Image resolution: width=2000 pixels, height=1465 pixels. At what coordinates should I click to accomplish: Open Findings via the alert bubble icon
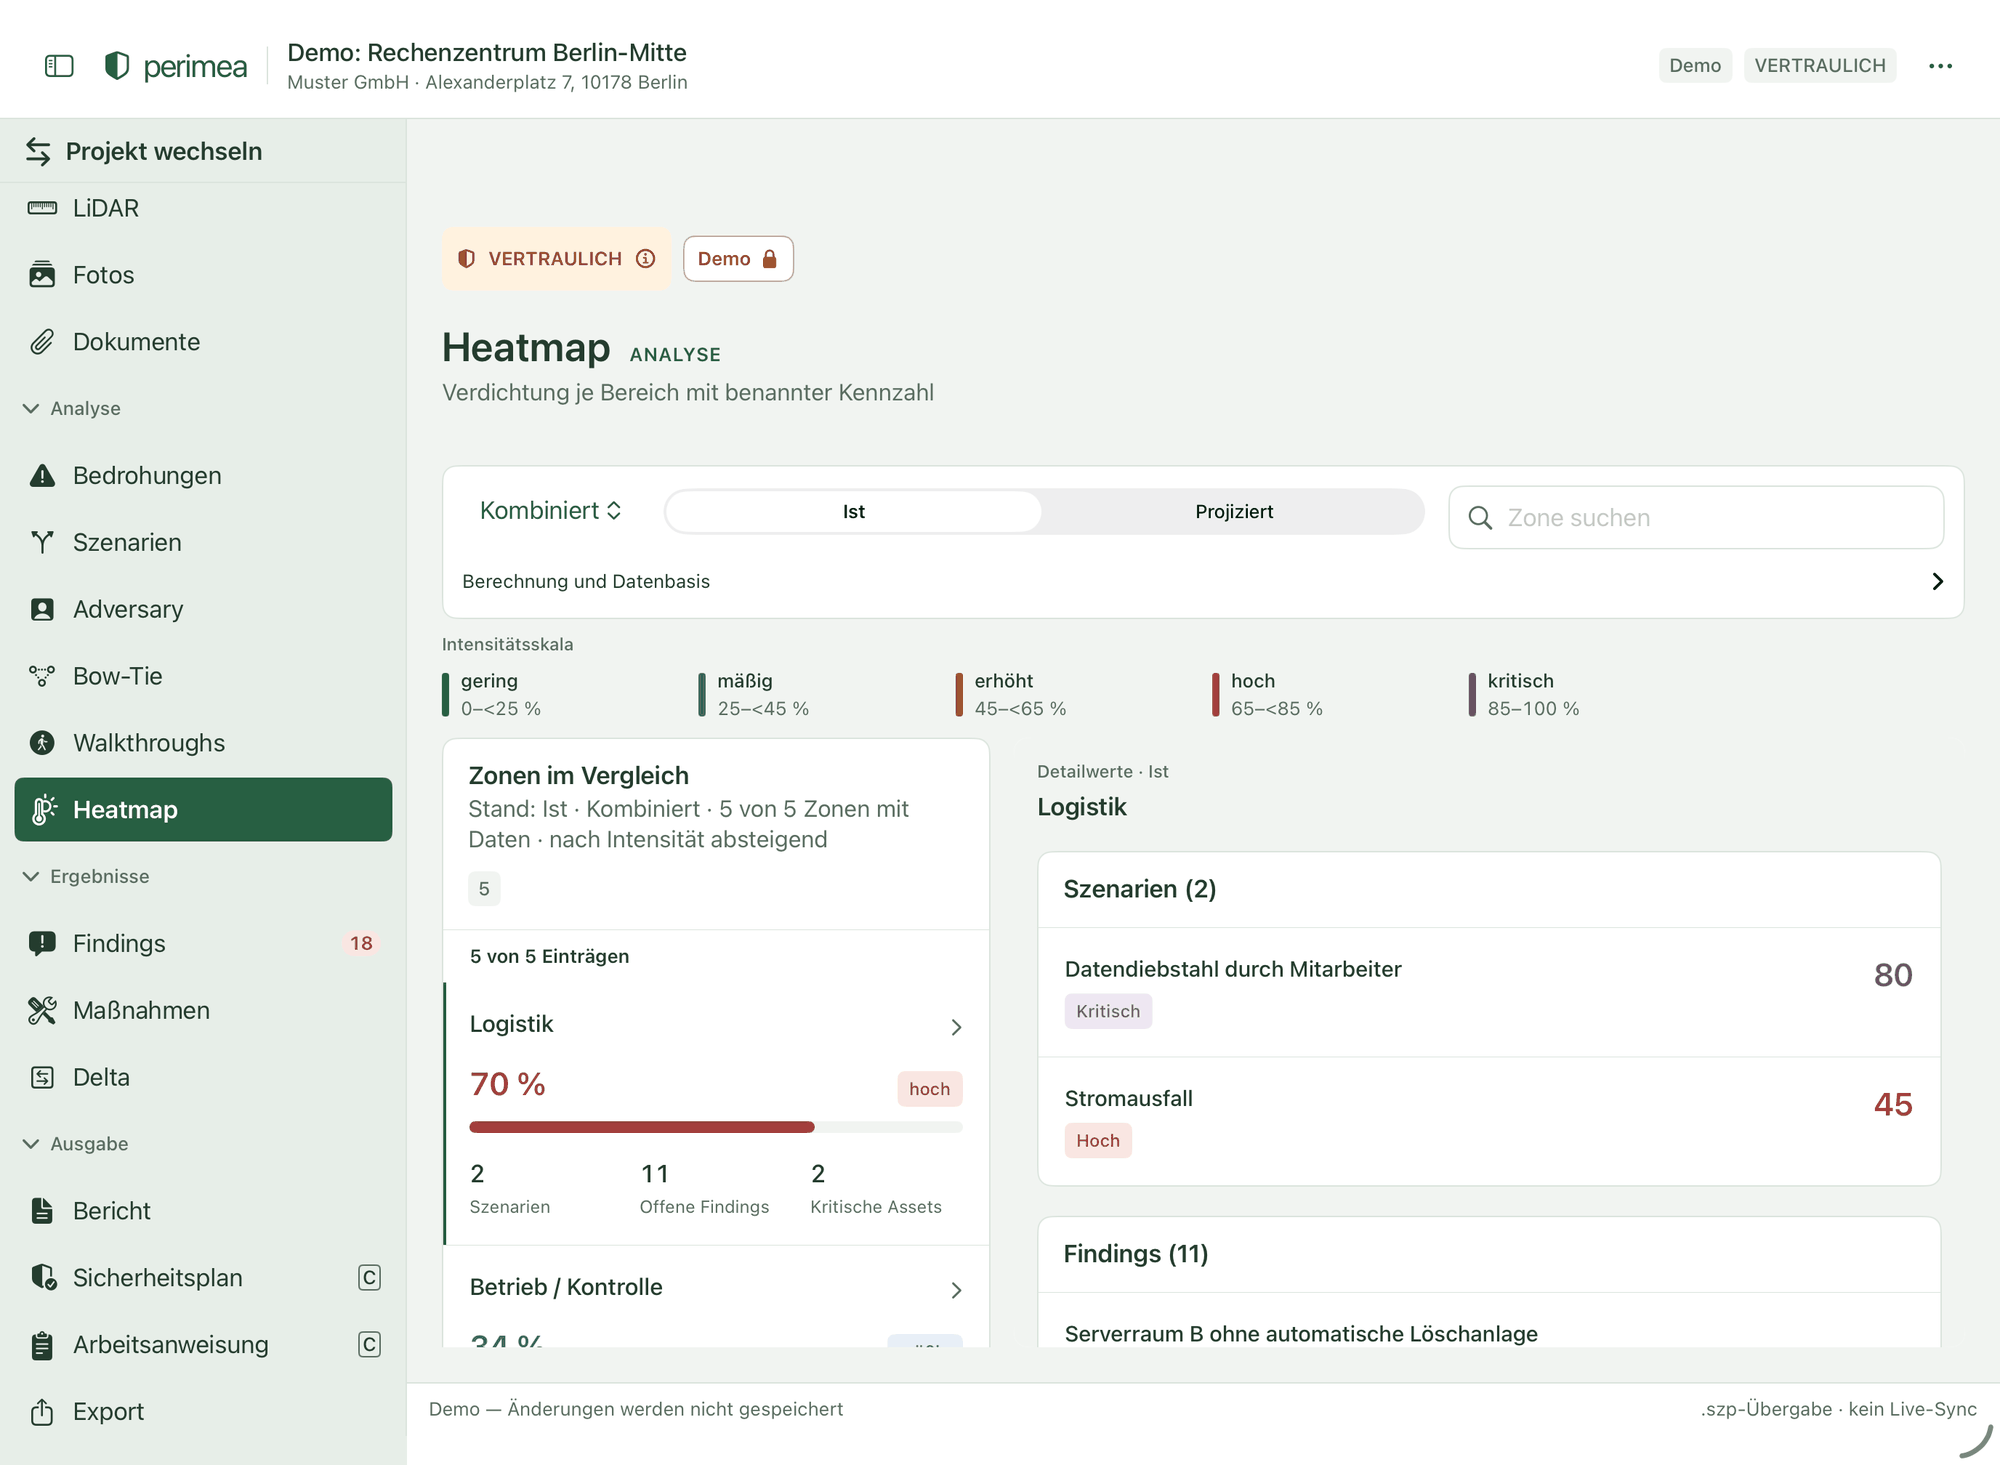(42, 943)
